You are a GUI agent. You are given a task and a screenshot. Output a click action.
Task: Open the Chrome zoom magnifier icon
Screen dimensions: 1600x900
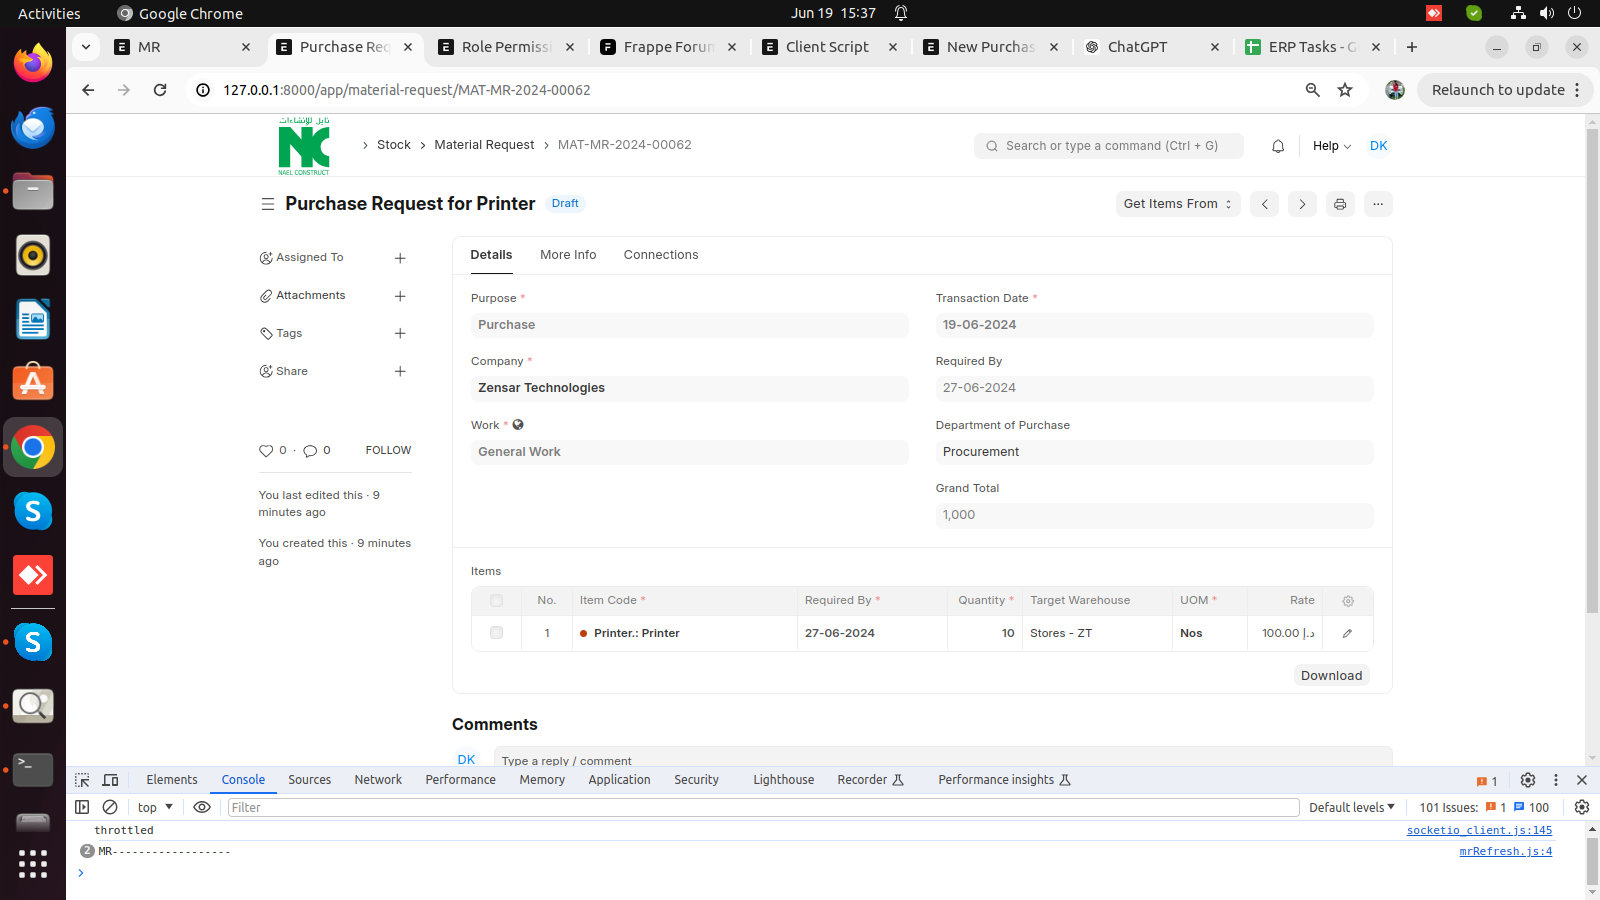[1313, 90]
